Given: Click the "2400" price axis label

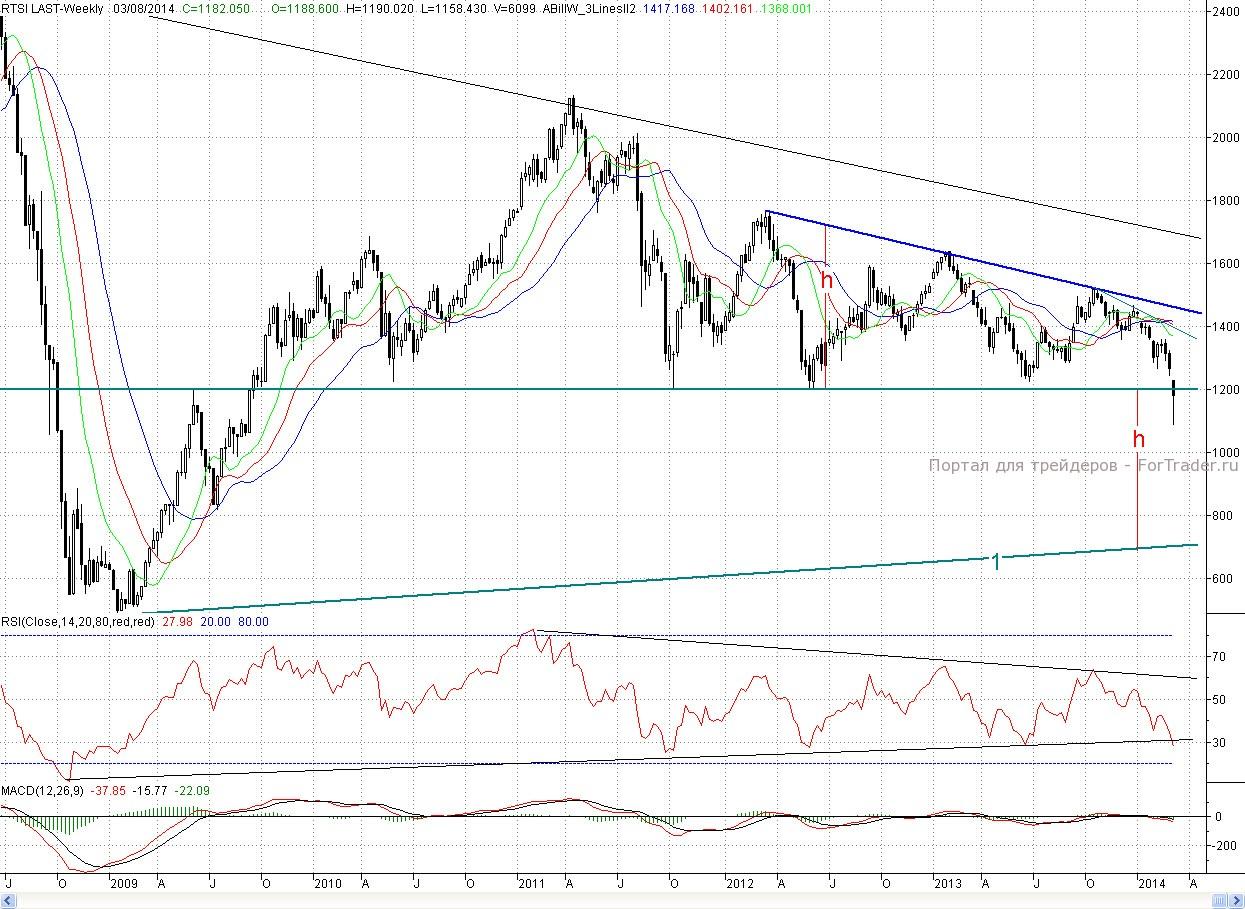Looking at the screenshot, I should (x=1224, y=12).
